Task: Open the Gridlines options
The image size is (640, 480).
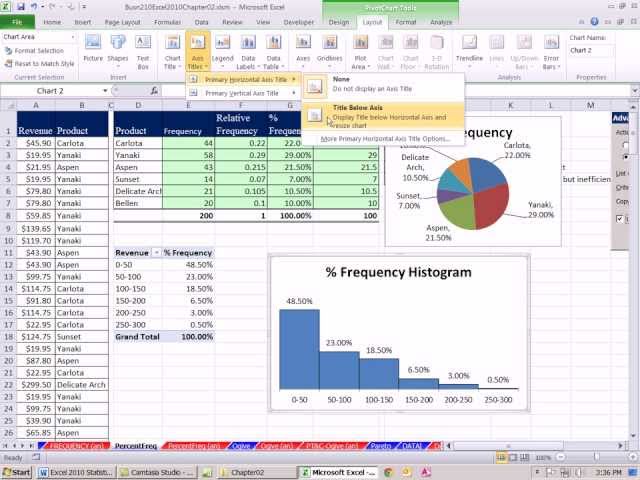Action: pos(329,51)
